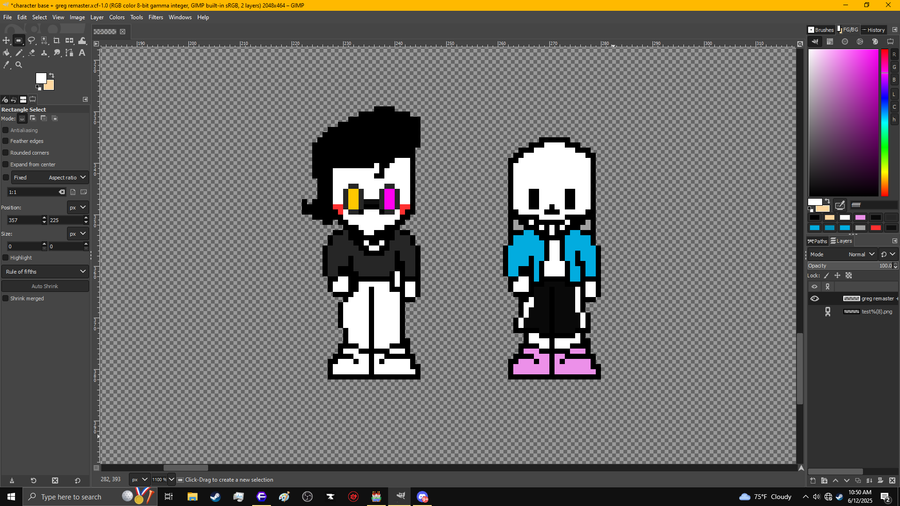Switch to the Paths tab

click(x=818, y=241)
